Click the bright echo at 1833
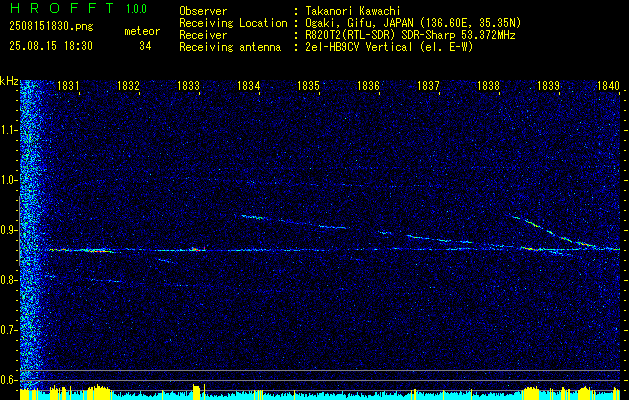Screen dimensions: 629x400 197,249
